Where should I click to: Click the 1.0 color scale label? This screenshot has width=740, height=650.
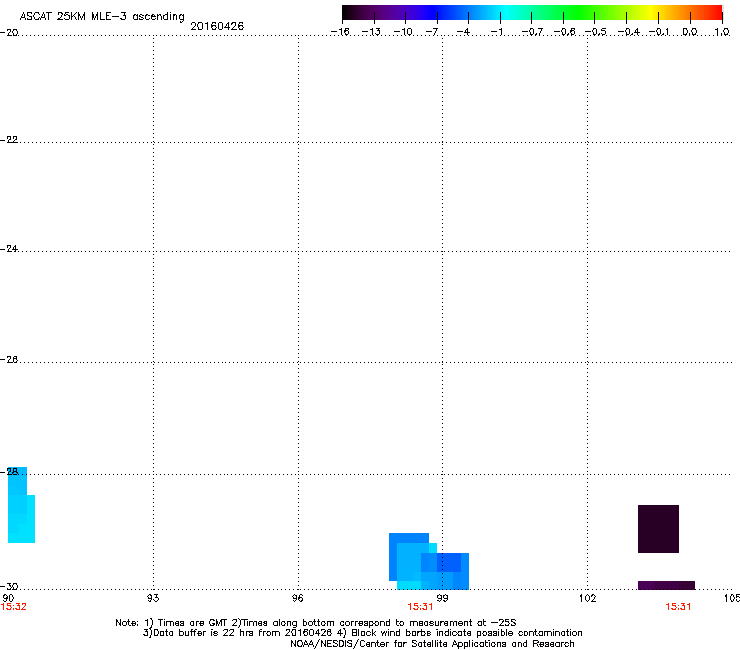coord(722,32)
